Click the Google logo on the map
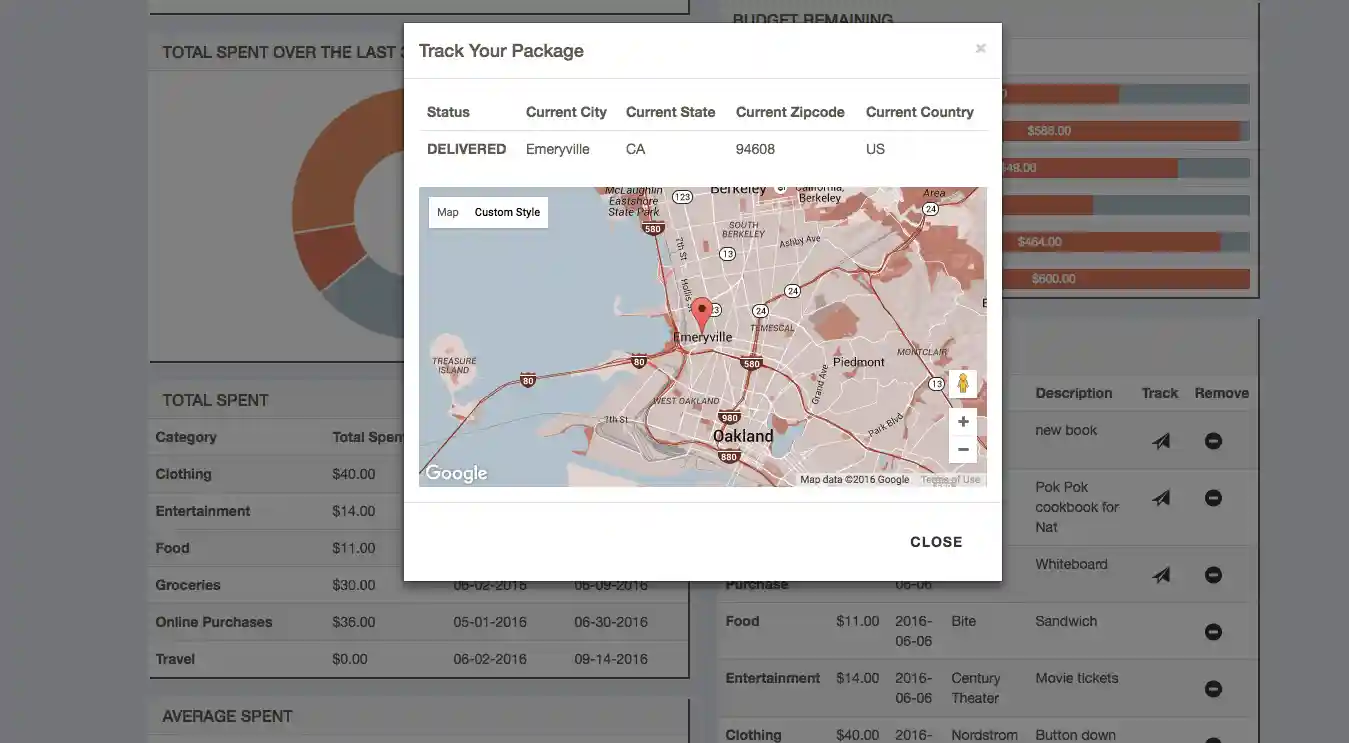 (x=456, y=474)
